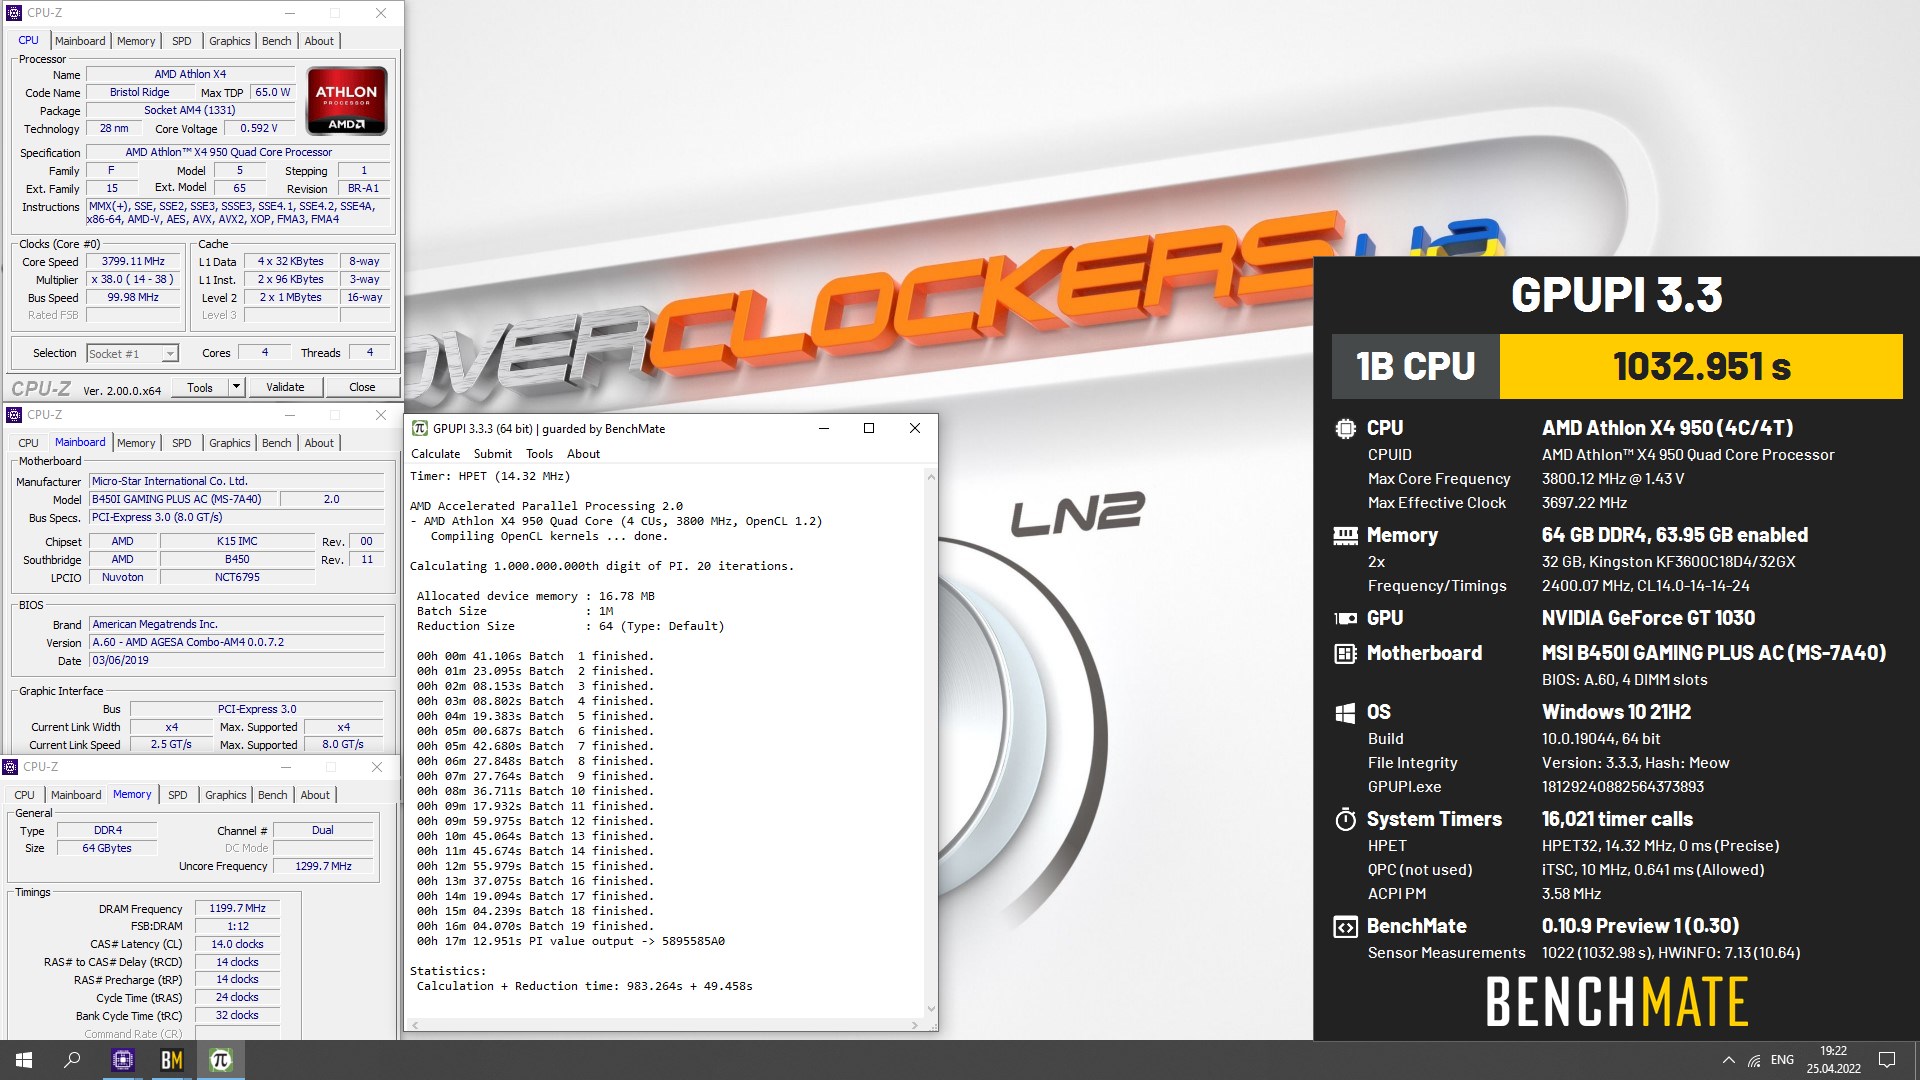
Task: Open Bench tab in top CPU-Z window
Action: coord(277,41)
